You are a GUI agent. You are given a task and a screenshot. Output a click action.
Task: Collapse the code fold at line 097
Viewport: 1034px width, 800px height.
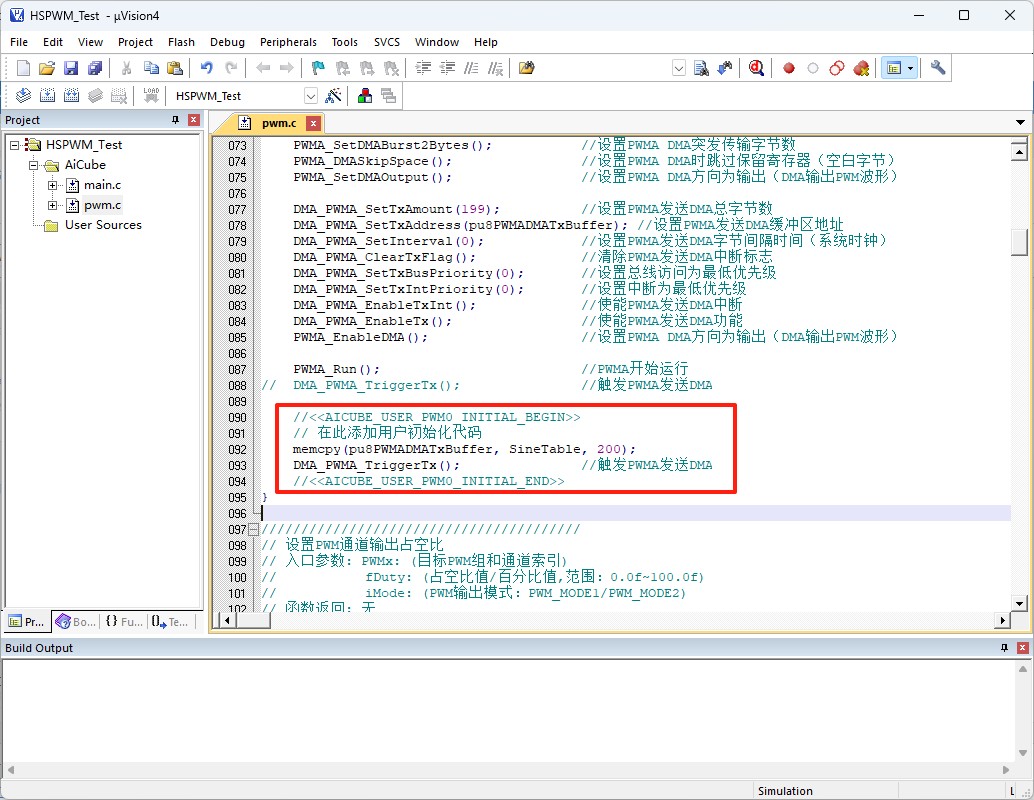click(x=253, y=529)
